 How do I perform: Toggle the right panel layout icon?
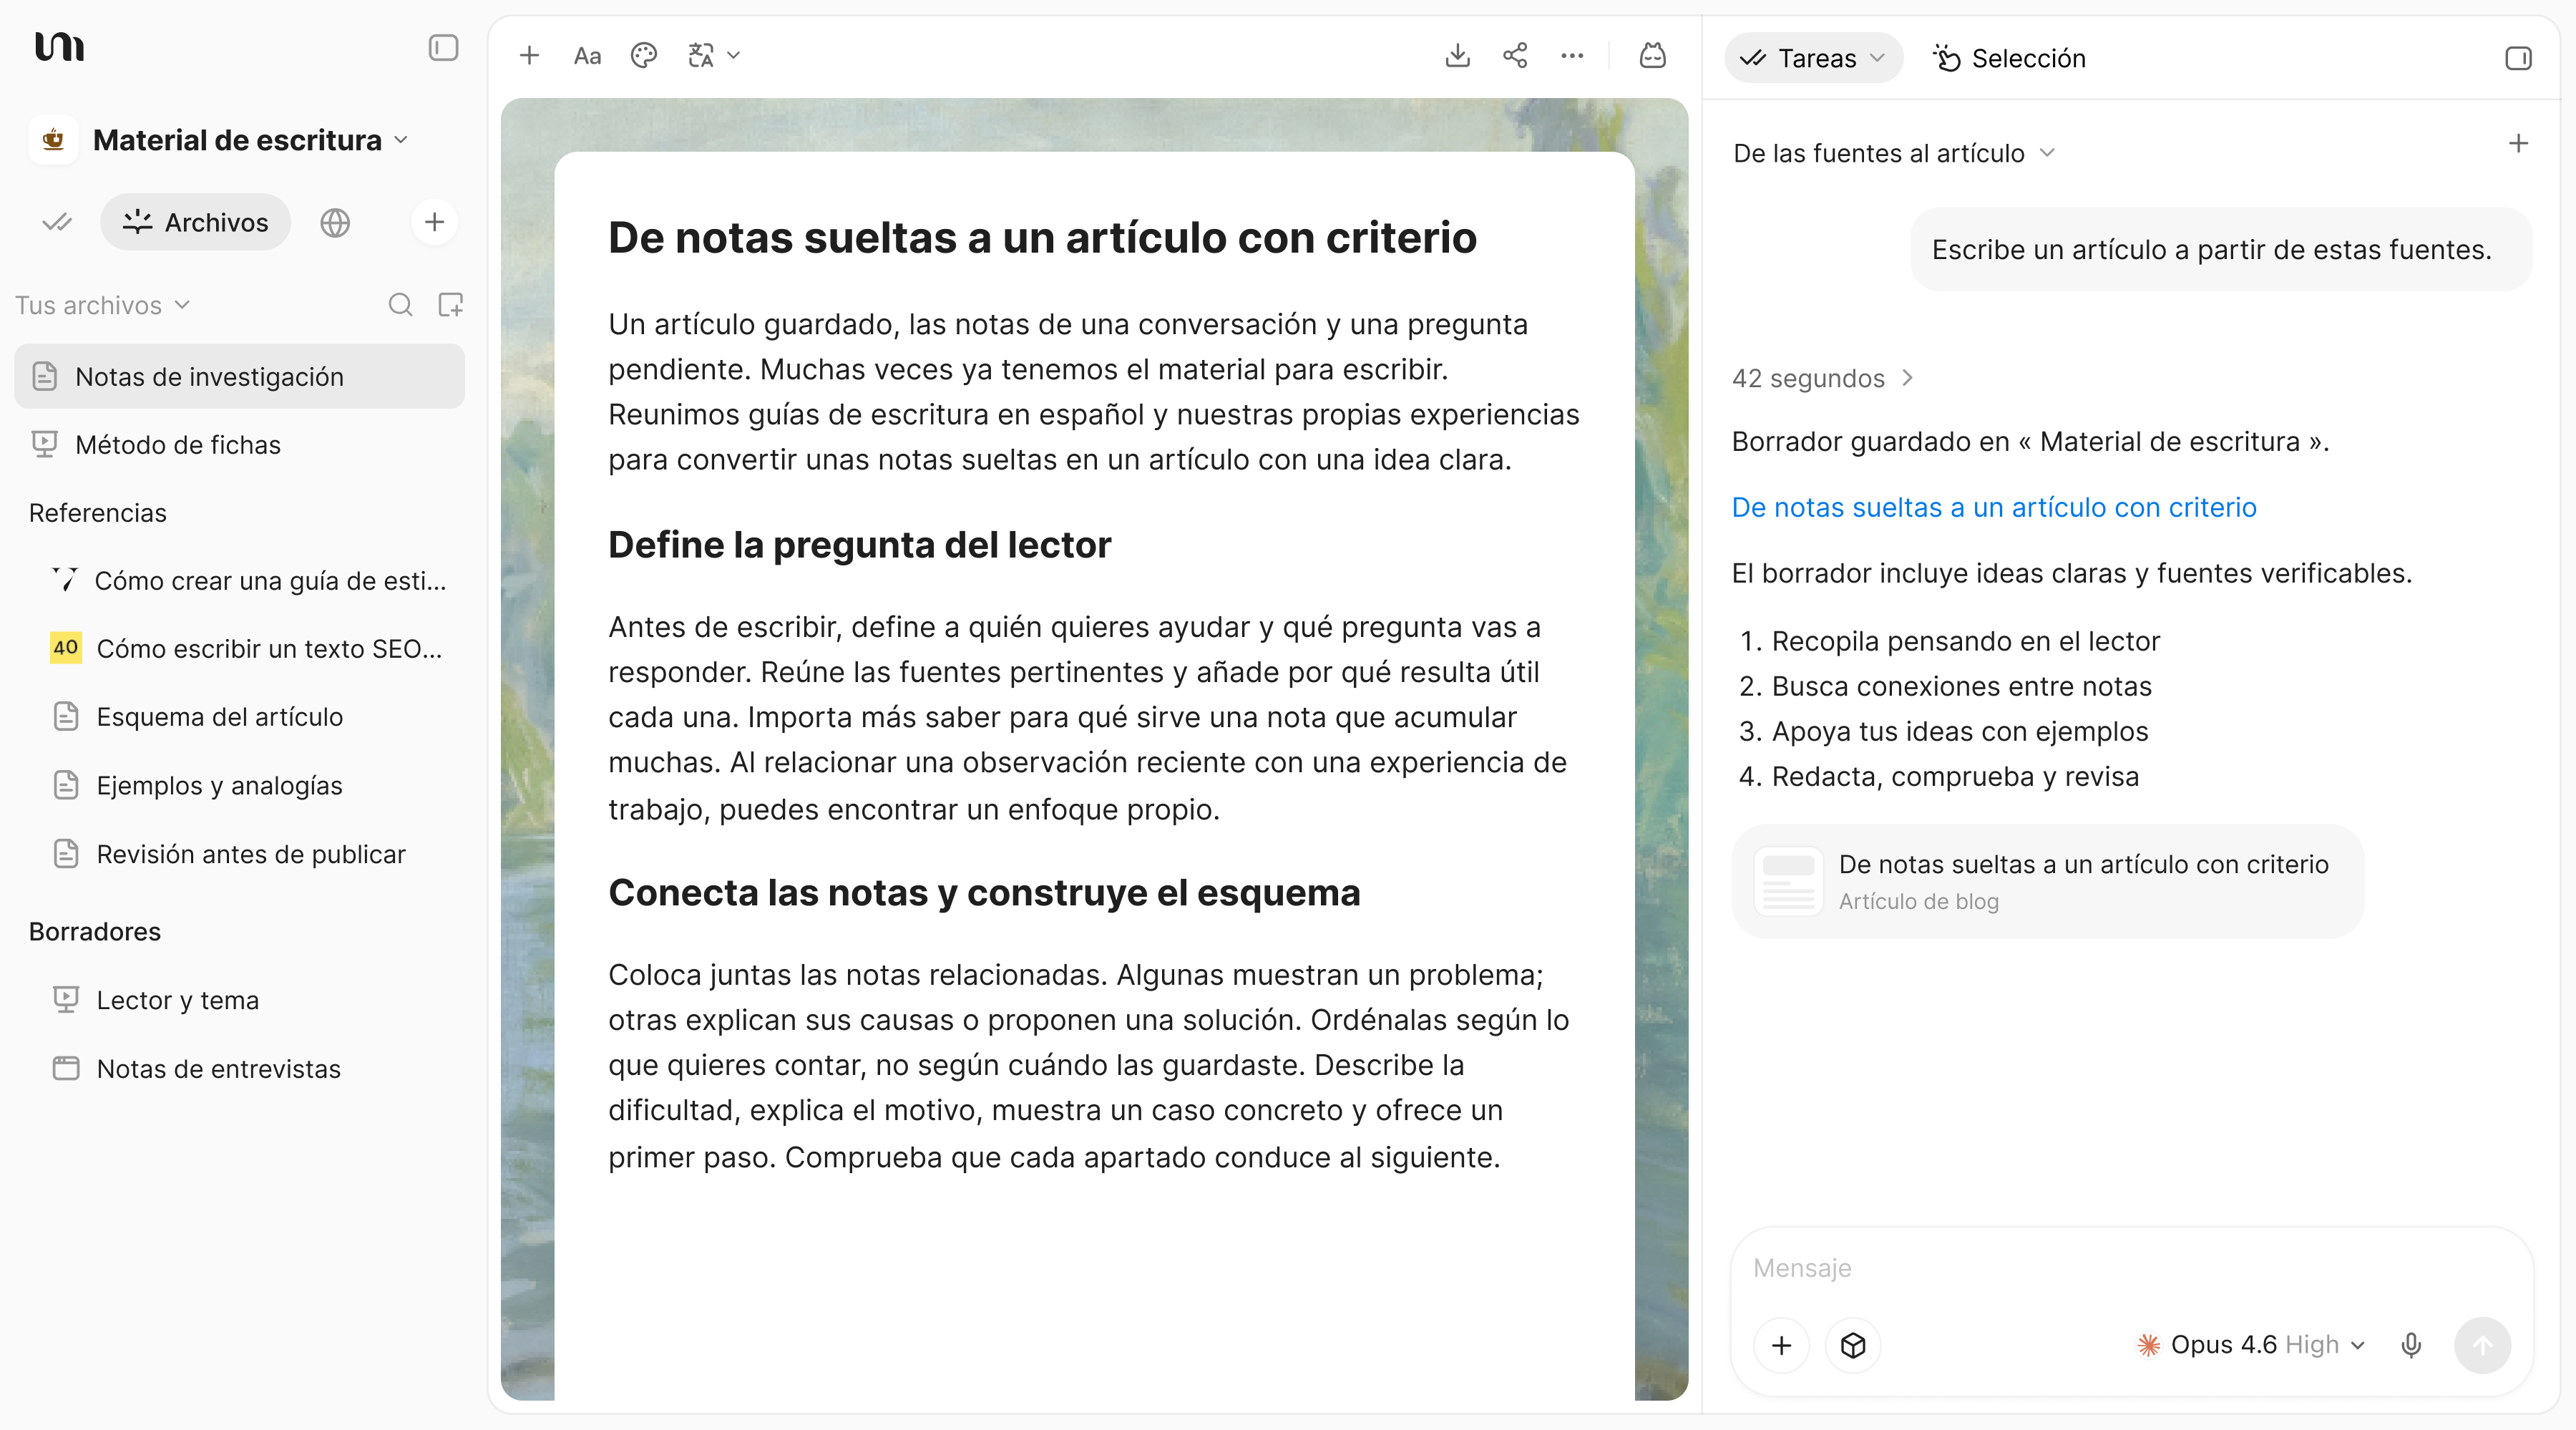[2518, 58]
